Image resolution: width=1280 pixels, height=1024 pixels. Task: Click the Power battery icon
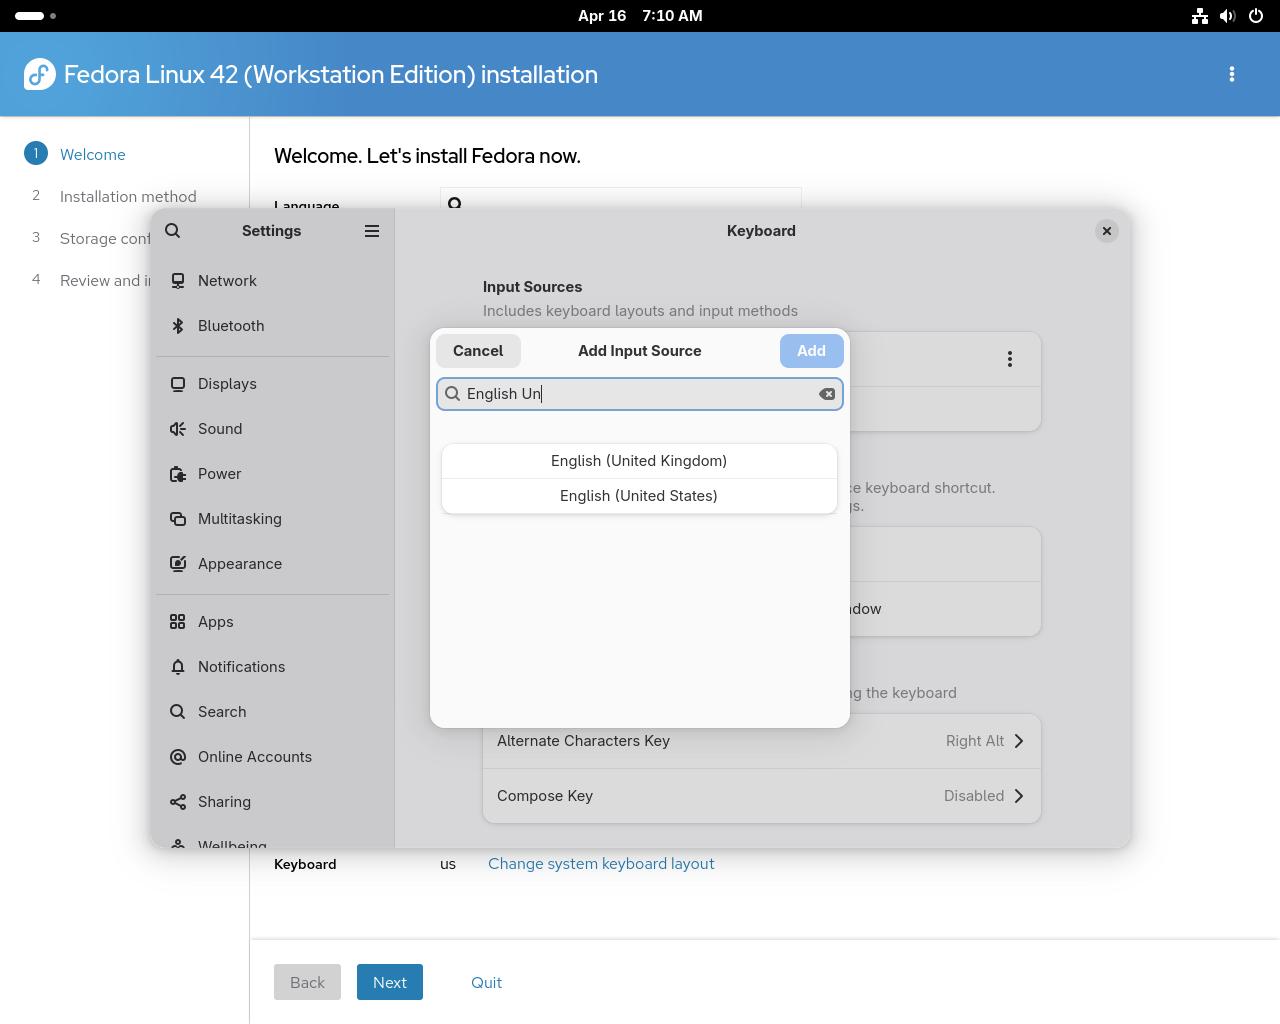(178, 474)
